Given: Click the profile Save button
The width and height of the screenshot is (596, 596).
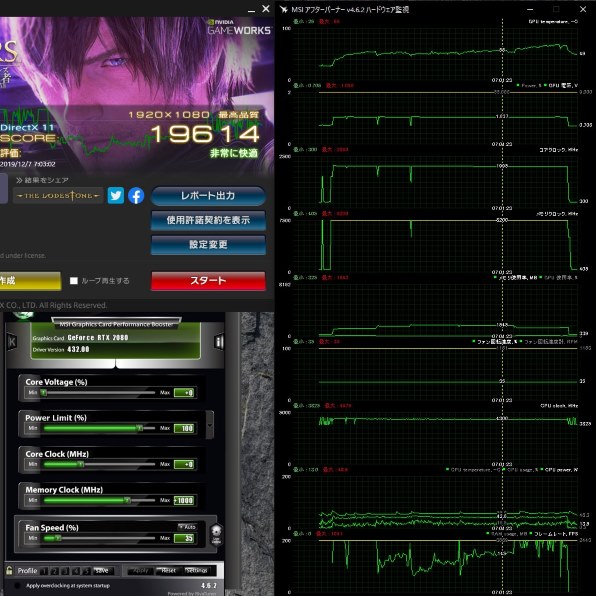Looking at the screenshot, I should point(103,571).
